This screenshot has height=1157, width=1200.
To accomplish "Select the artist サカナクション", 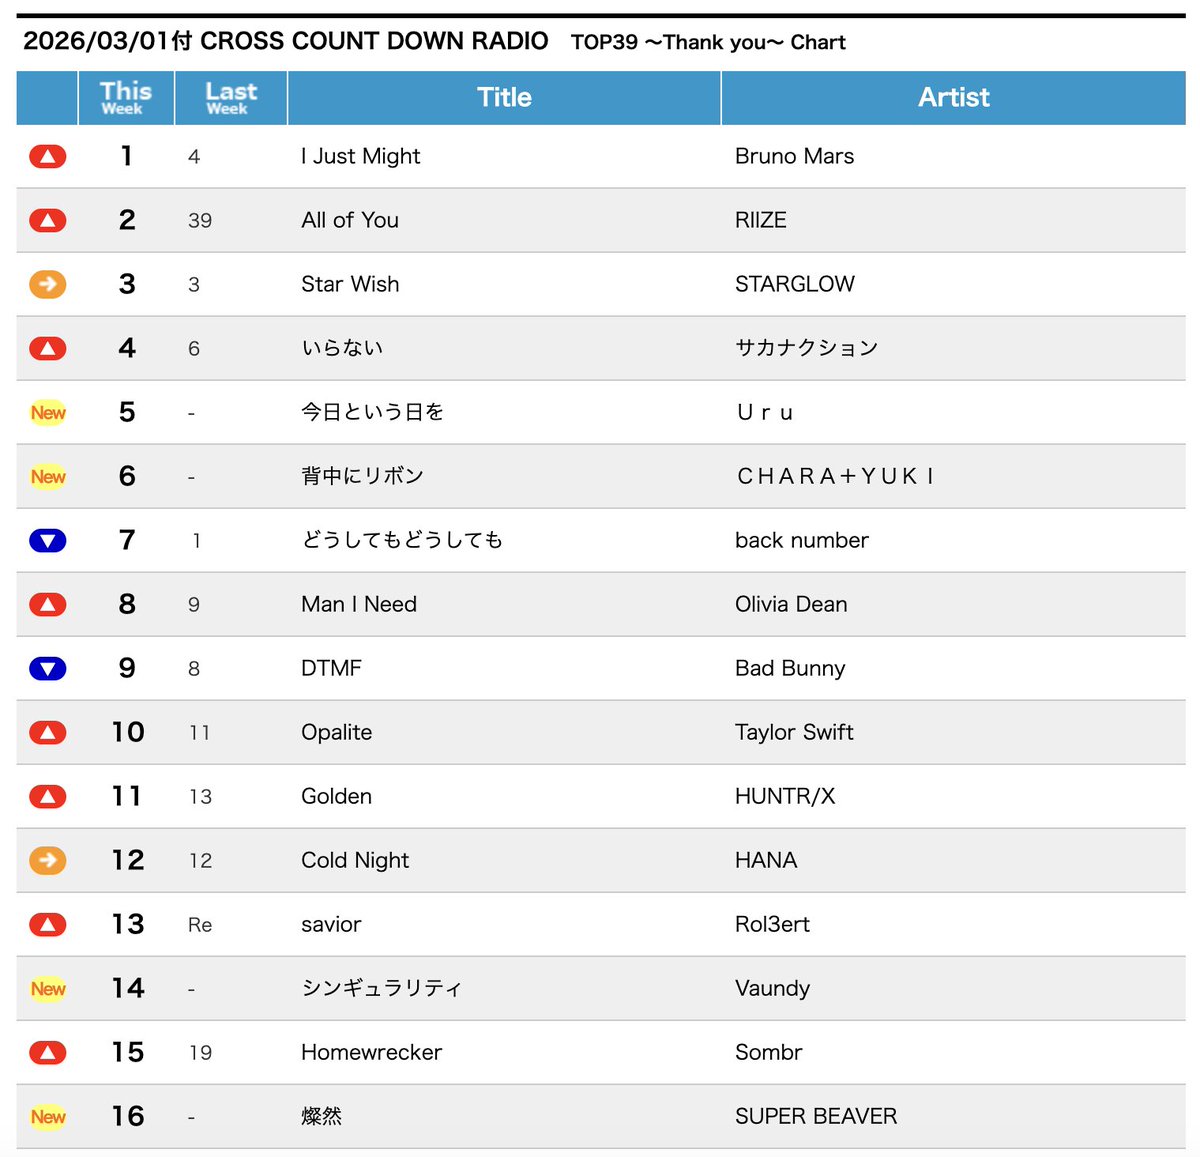I will tap(807, 348).
